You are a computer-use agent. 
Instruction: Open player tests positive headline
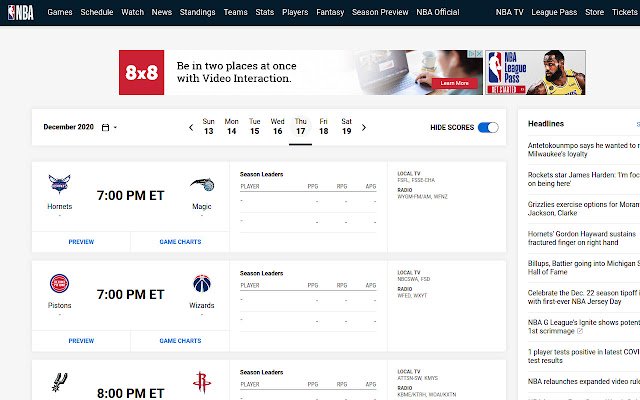click(584, 356)
